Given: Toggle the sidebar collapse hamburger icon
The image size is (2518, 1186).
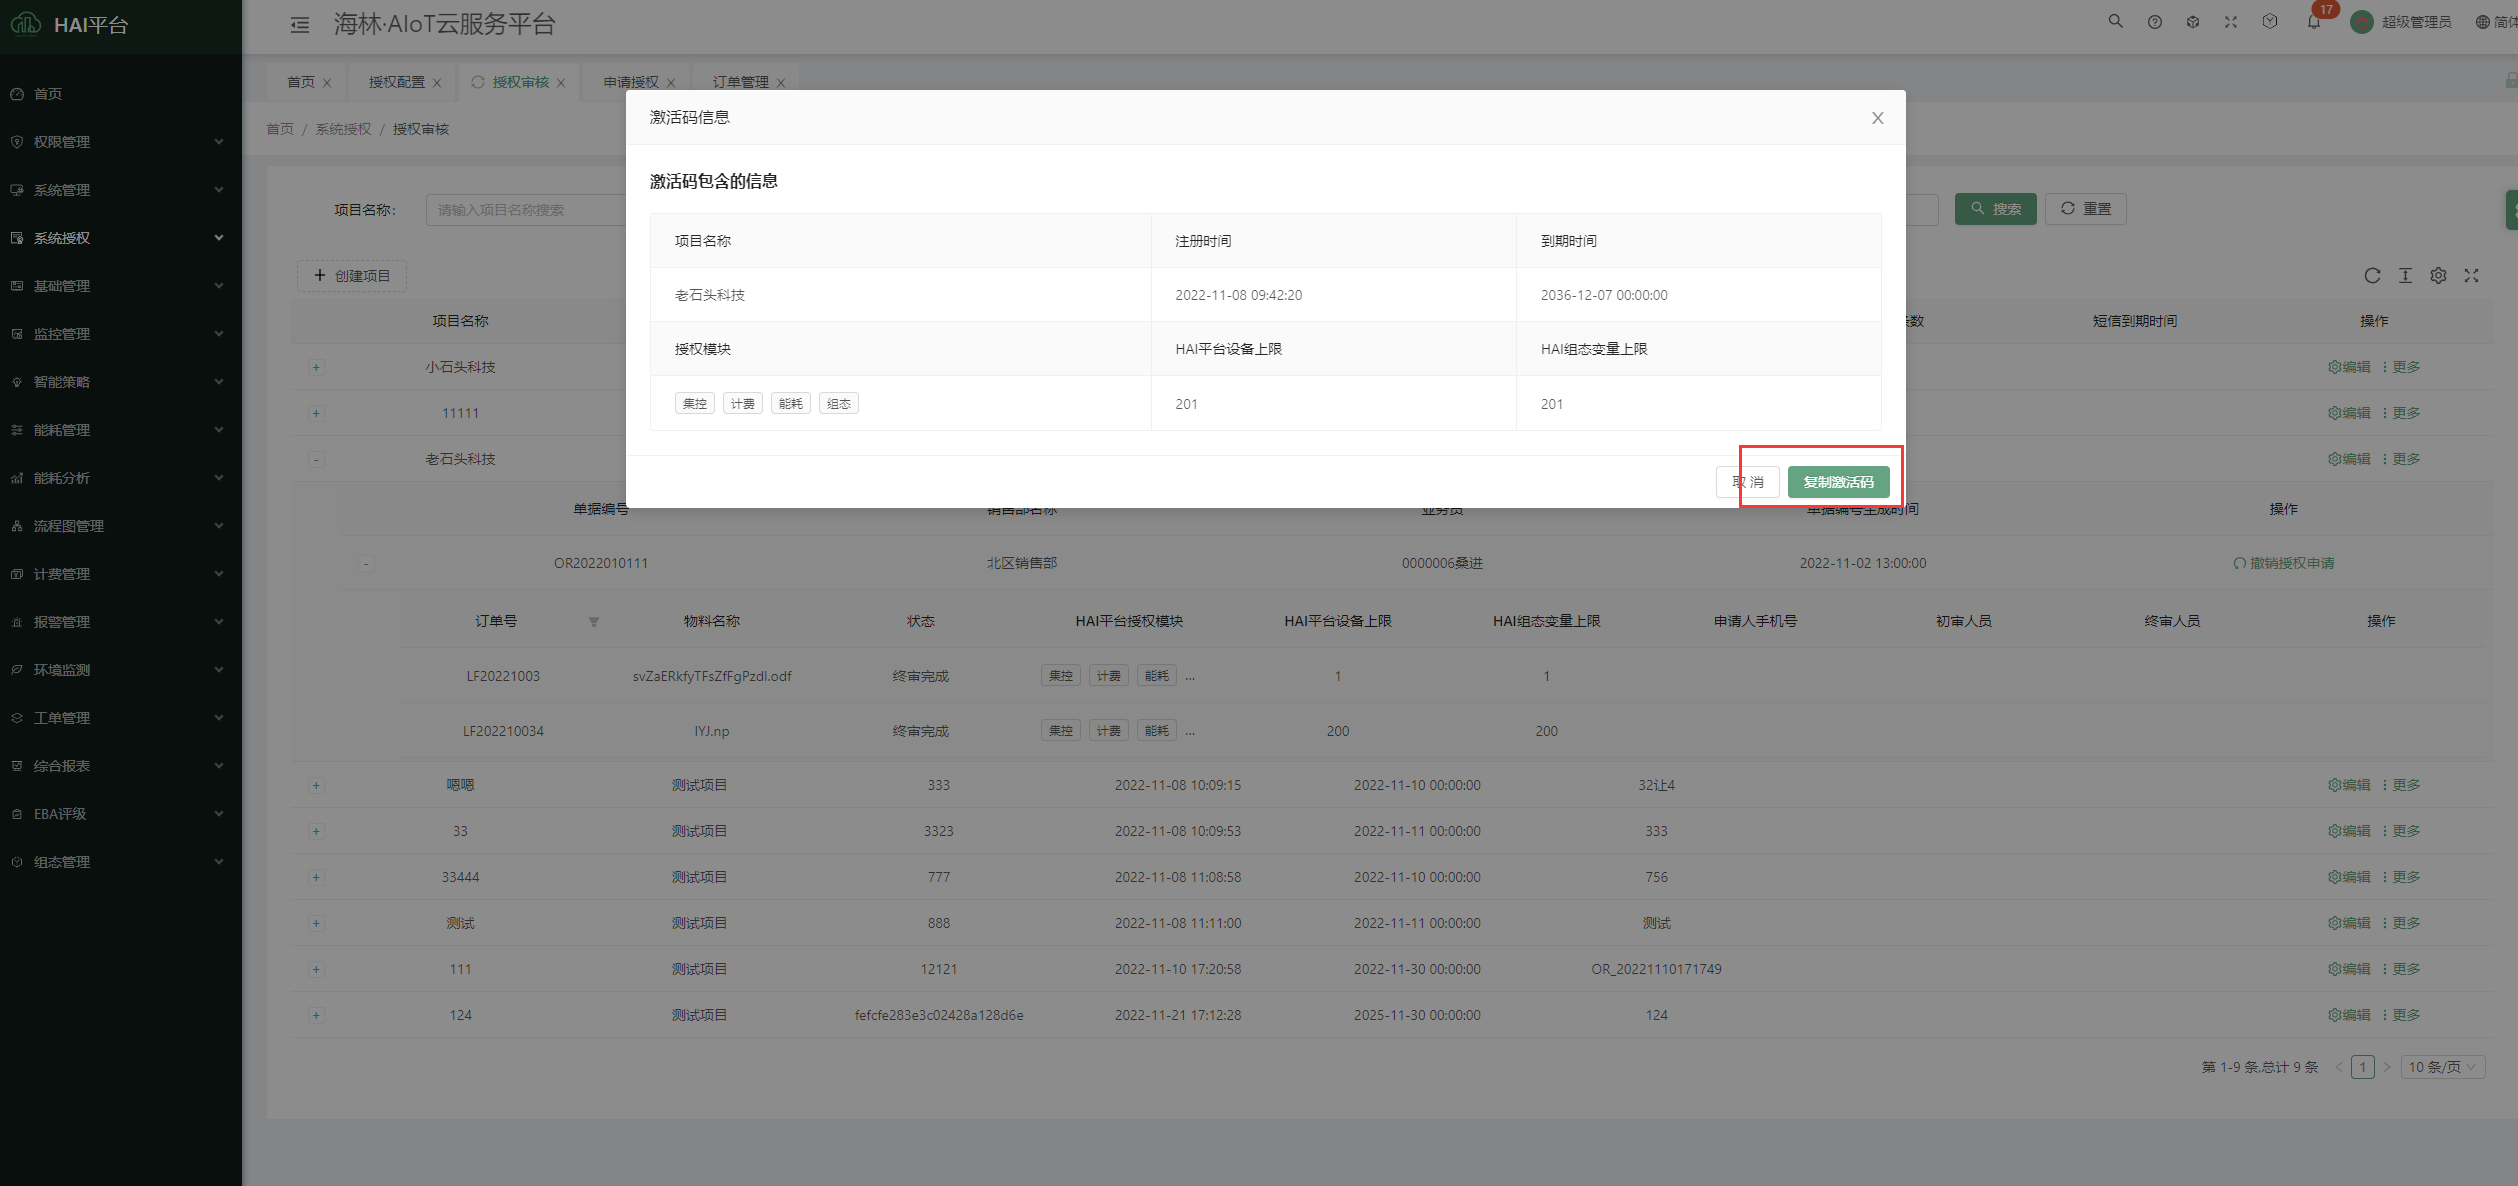Looking at the screenshot, I should [299, 25].
